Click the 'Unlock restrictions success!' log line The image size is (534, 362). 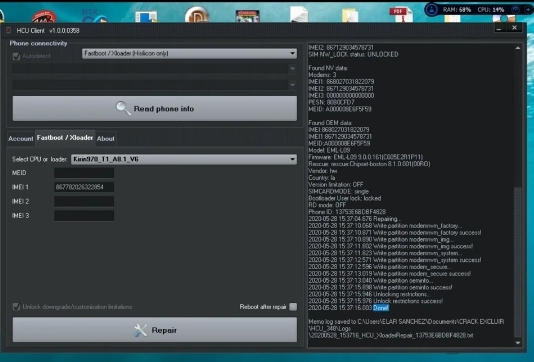(375, 301)
